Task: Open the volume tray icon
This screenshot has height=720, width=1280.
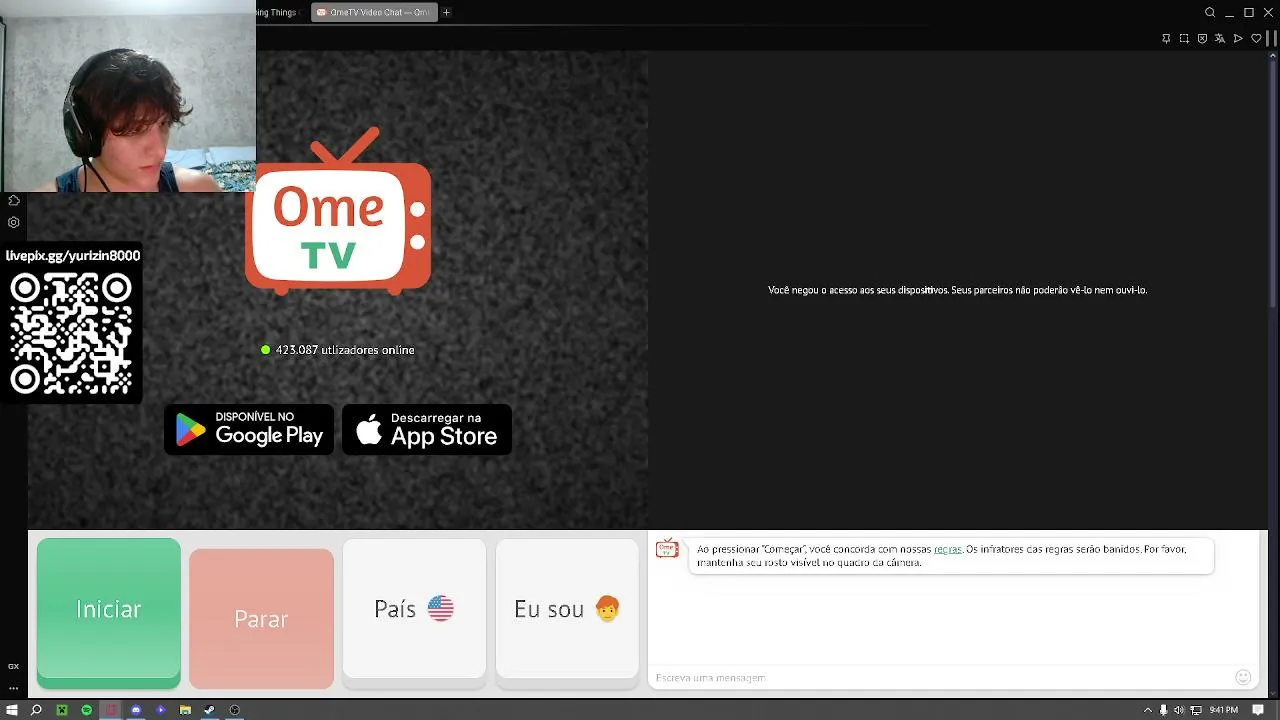Action: pos(1179,710)
